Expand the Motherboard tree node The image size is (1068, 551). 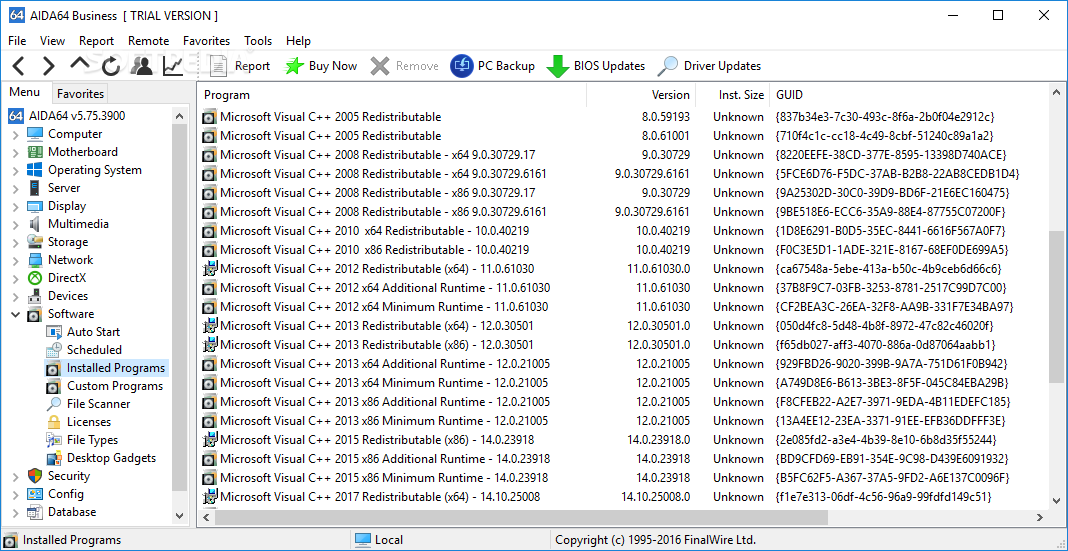[15, 152]
